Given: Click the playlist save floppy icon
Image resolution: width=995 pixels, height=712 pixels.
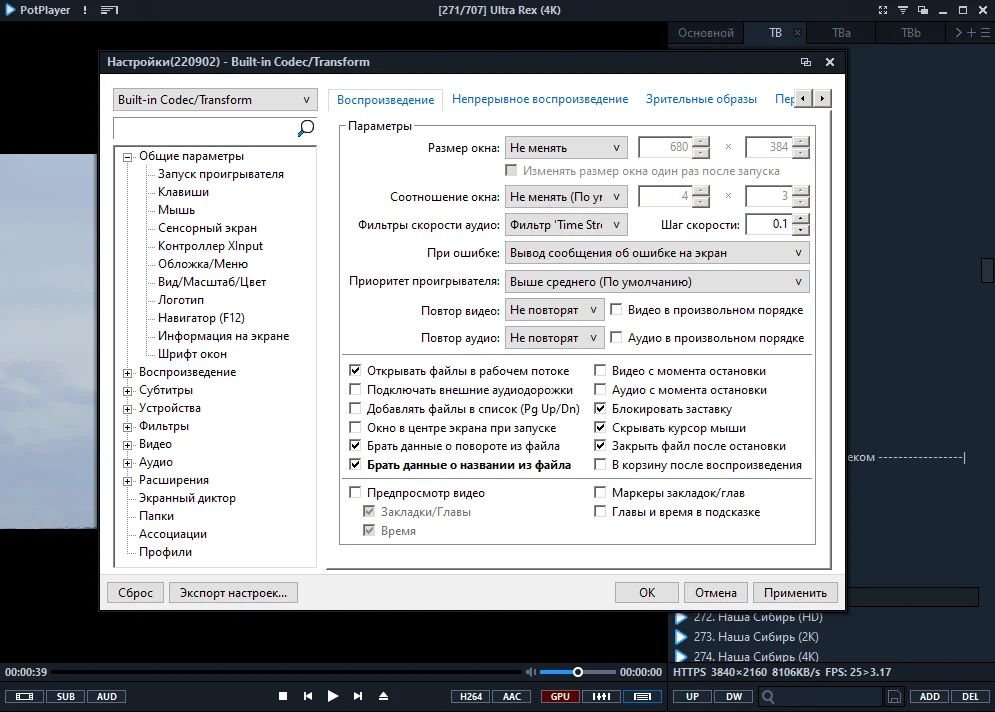Looking at the screenshot, I should tap(894, 697).
